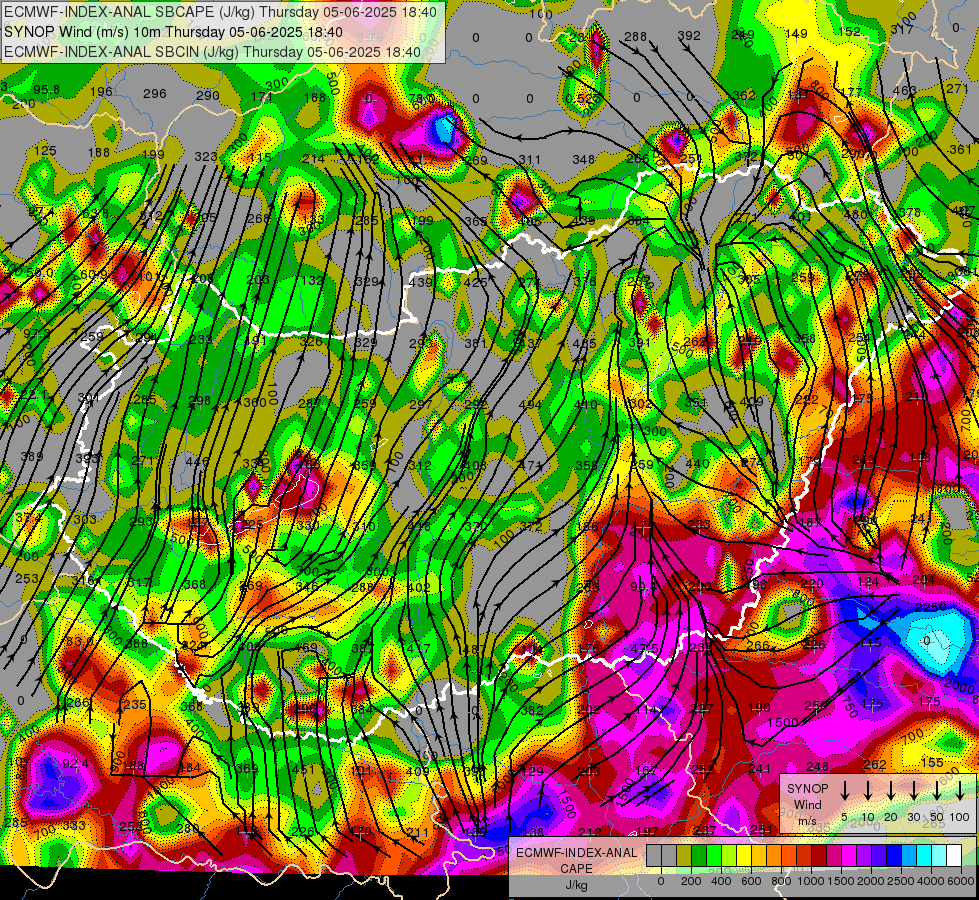Viewport: 979px width, 900px height.
Task: Click the 2250 contour label near the cyan area
Action: coord(931,608)
